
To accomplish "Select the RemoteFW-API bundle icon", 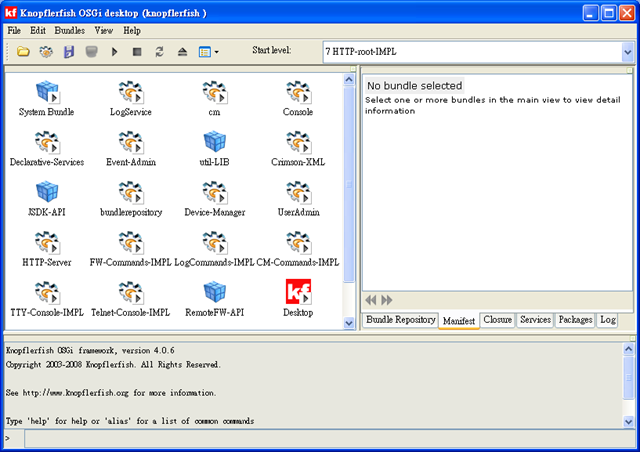I will point(214,292).
